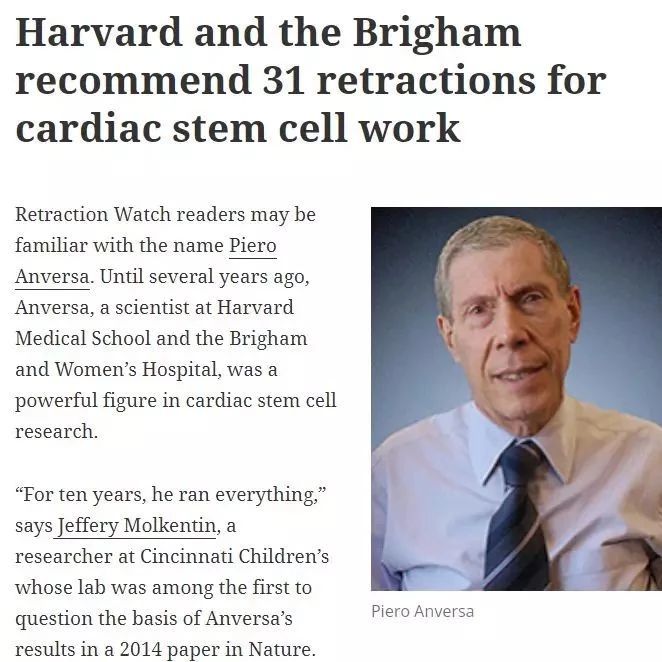Click the number "31" in the headline
The height and width of the screenshot is (662, 662).
283,80
